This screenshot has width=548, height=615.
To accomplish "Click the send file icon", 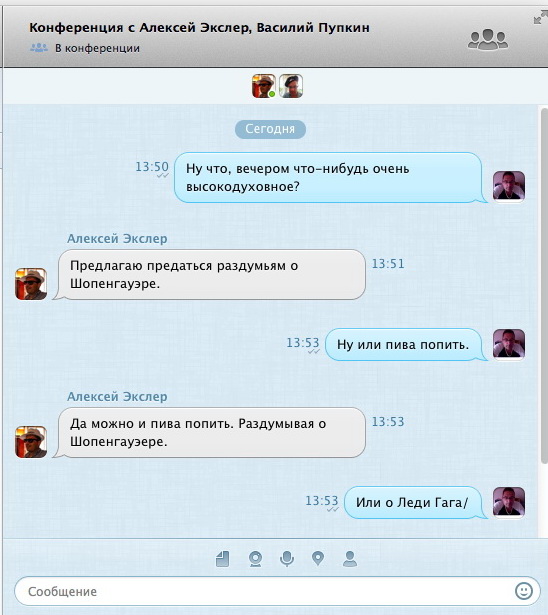I will point(223,559).
